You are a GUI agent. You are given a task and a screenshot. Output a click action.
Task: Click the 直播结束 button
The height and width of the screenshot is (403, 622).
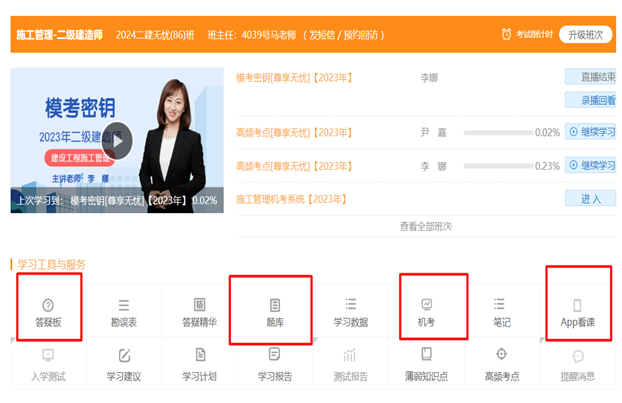pyautogui.click(x=591, y=77)
